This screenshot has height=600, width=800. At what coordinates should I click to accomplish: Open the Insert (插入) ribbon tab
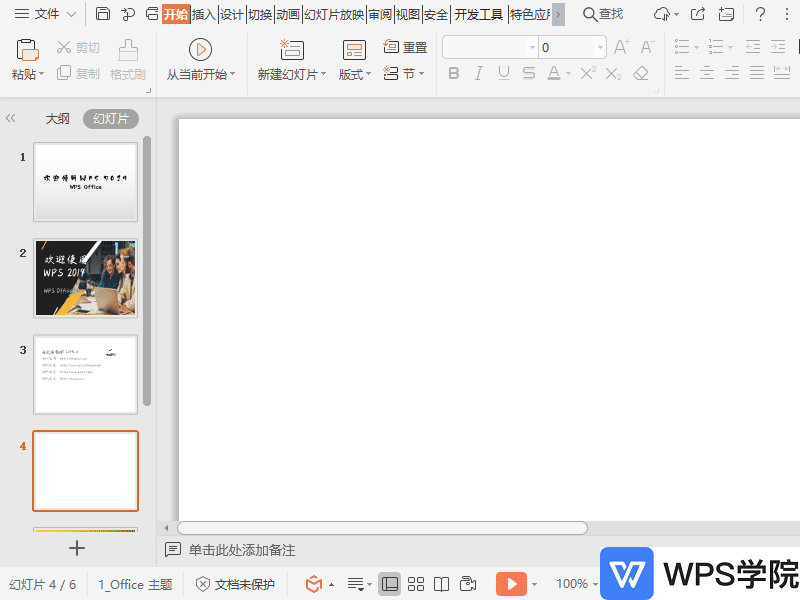204,14
